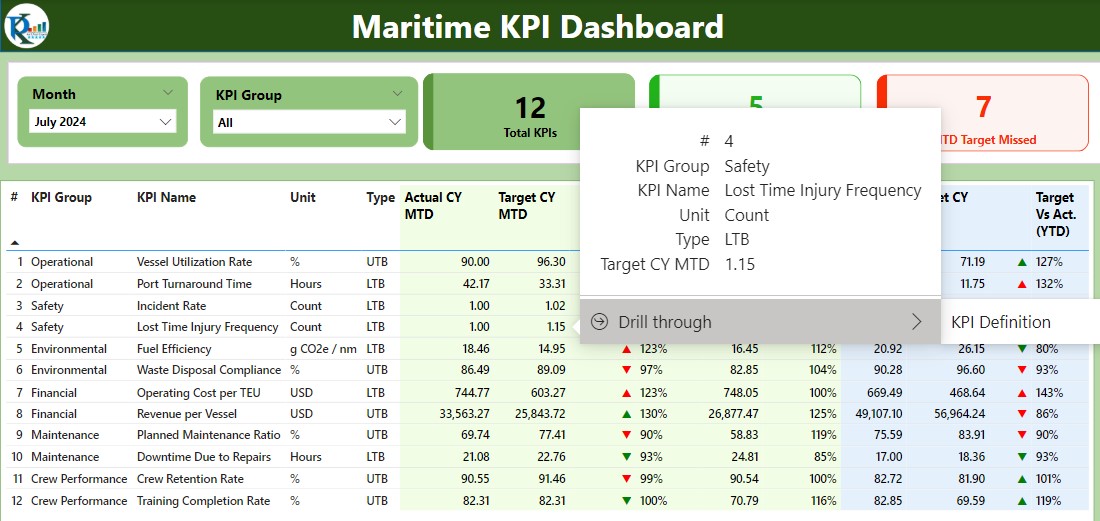Click red up arrow next to 143% YTD
Viewport: 1100px width, 521px height.
pos(1022,393)
